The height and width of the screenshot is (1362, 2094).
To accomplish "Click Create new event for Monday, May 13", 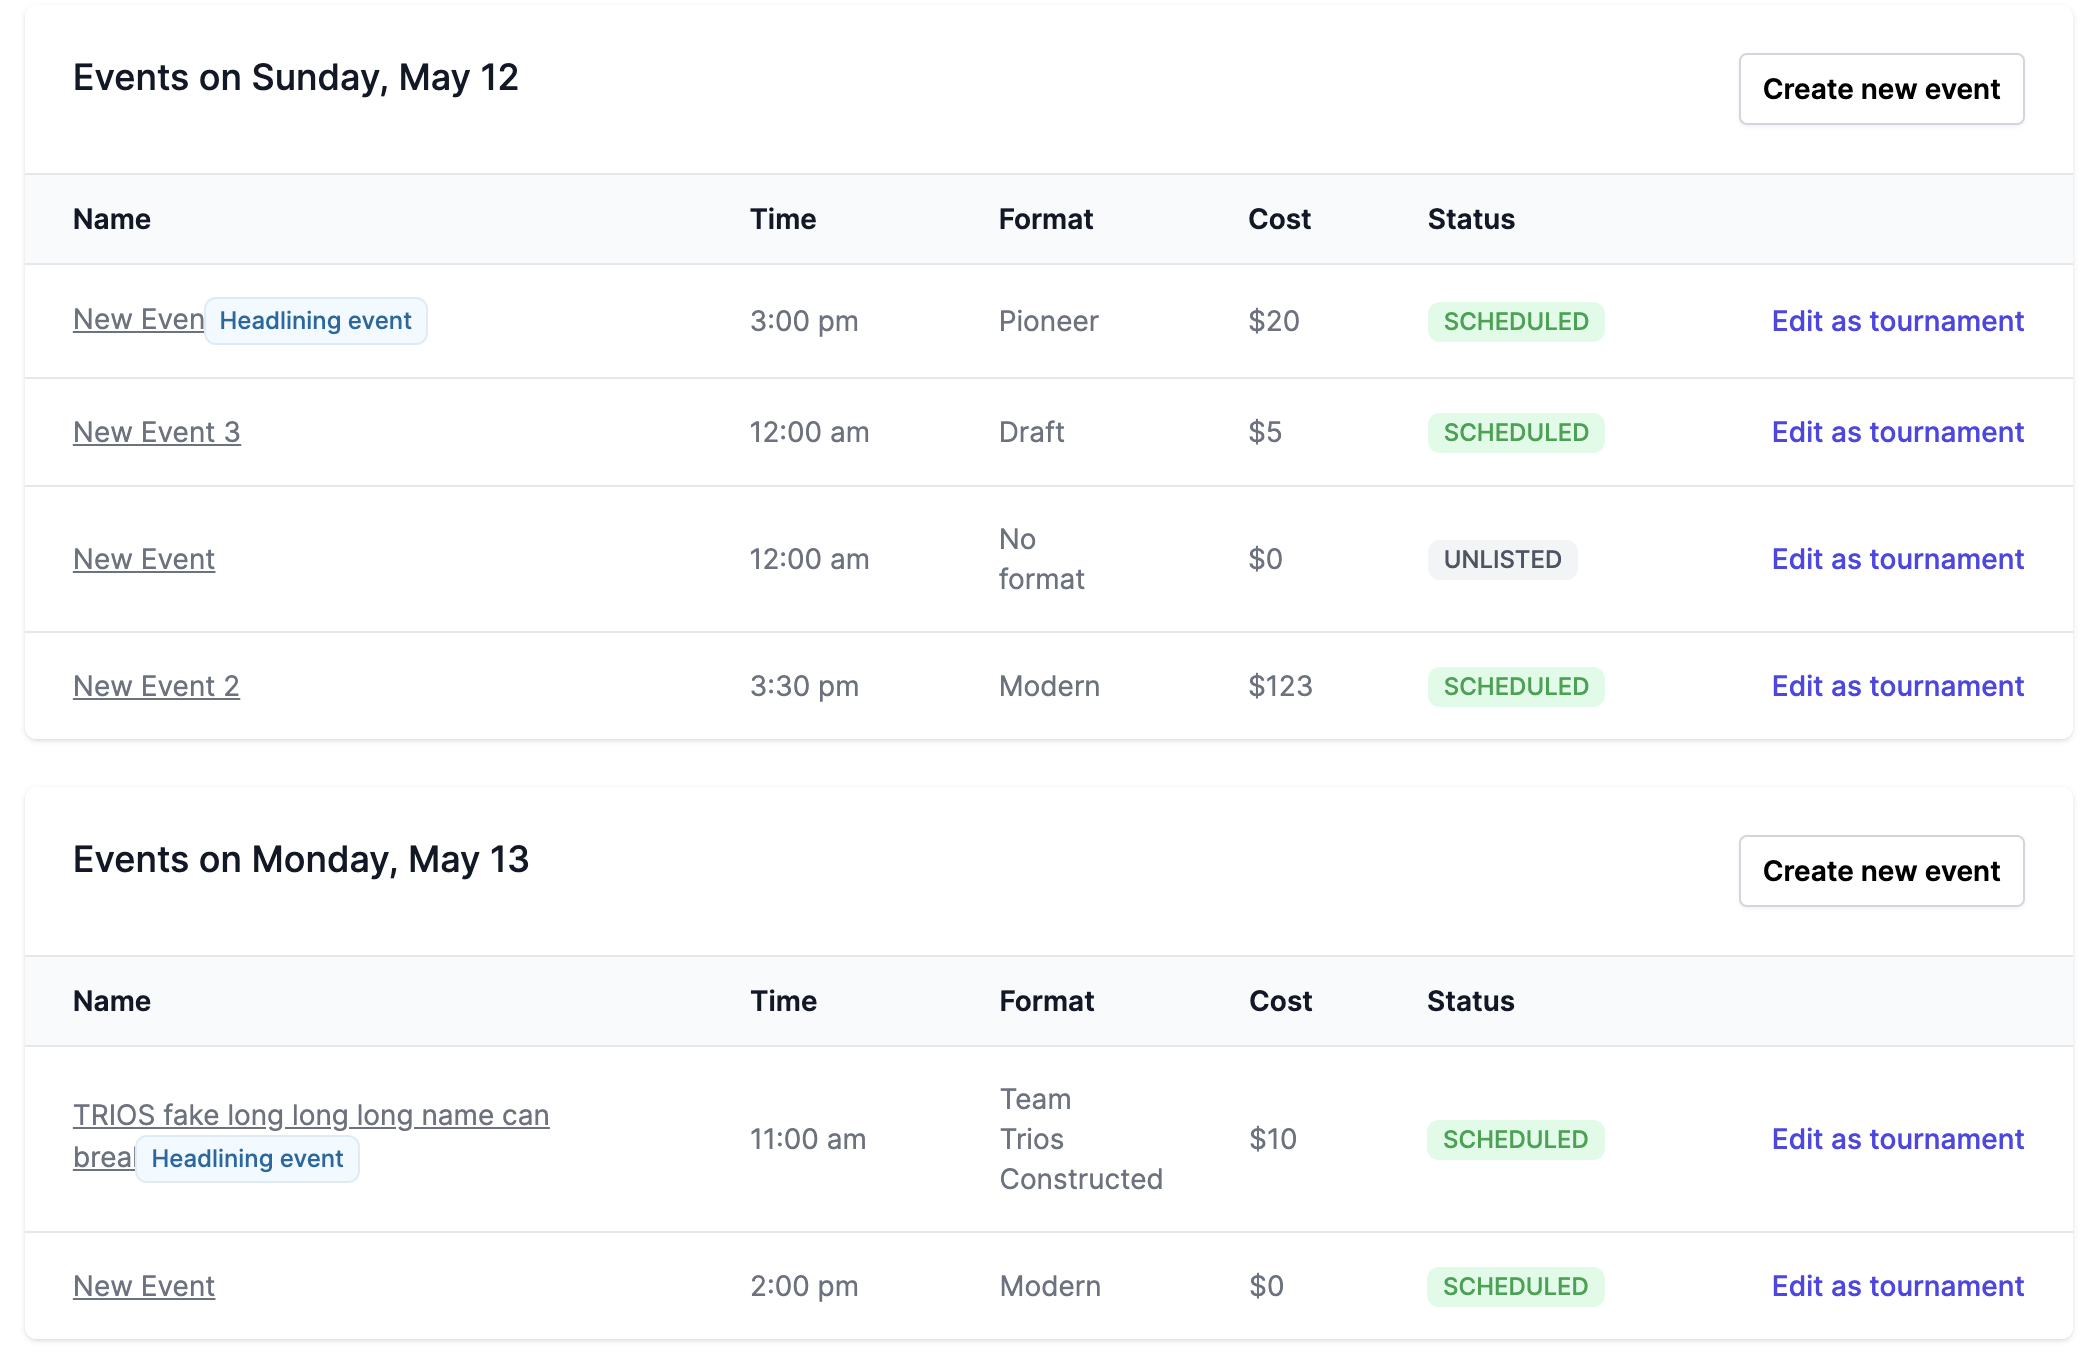I will [1880, 871].
